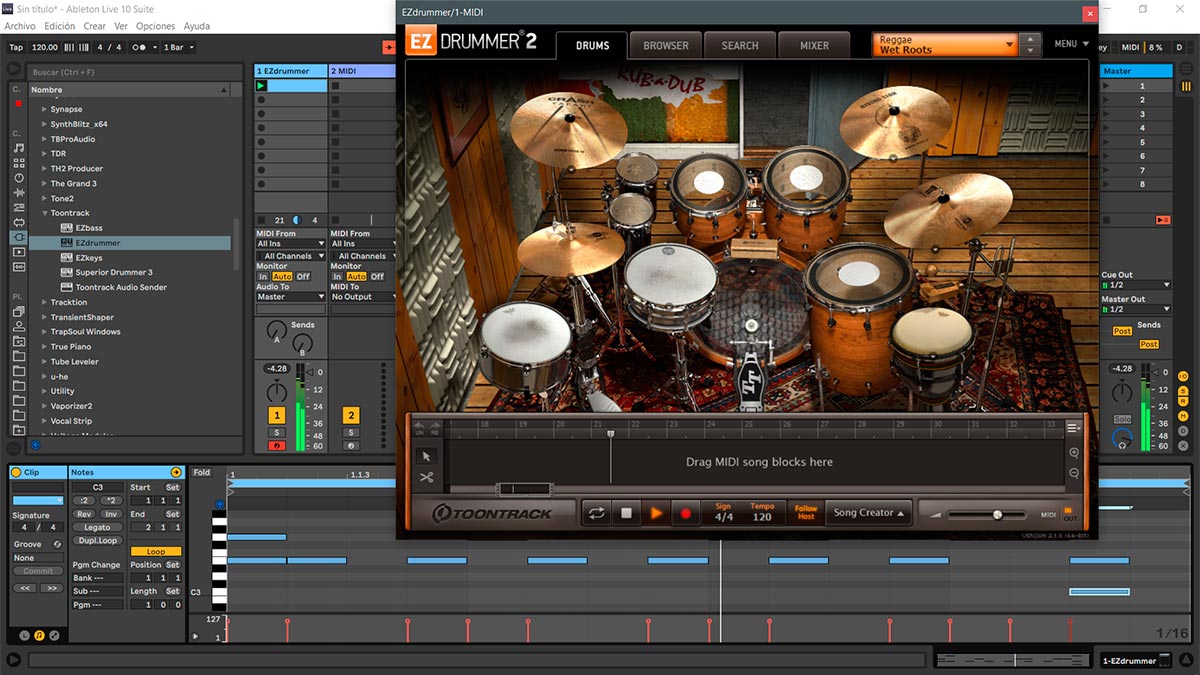Toggle the metronome in Ableton control bar
1200x675 pixels.
point(141,47)
